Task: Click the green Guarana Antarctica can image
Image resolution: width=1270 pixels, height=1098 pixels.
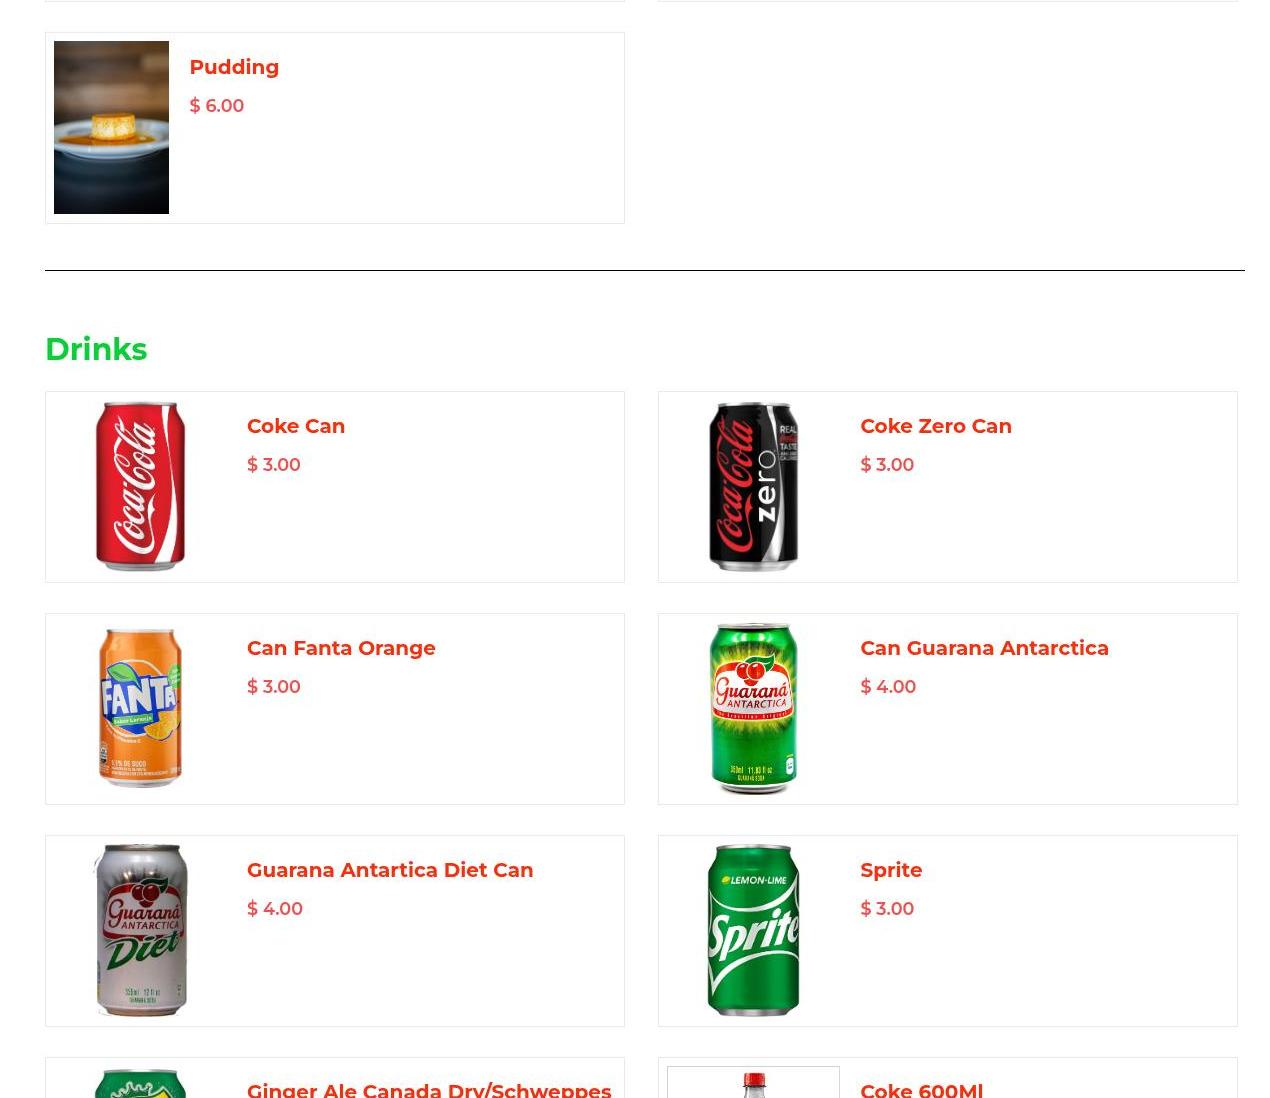Action: tap(753, 709)
